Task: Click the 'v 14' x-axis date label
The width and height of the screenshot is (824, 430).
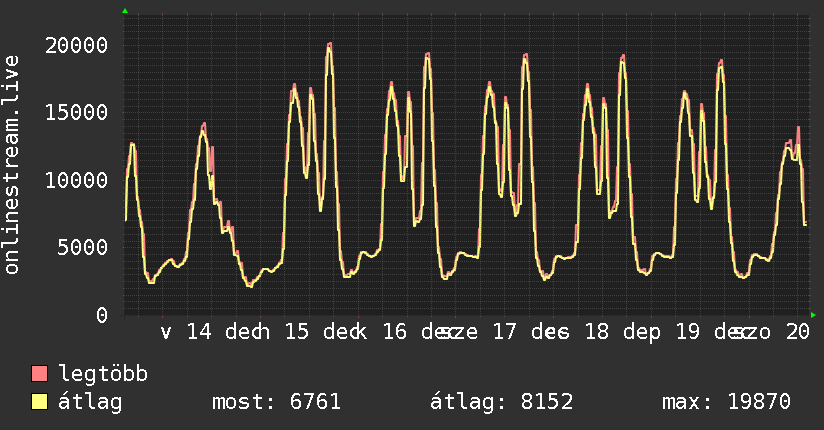Action: 186,332
